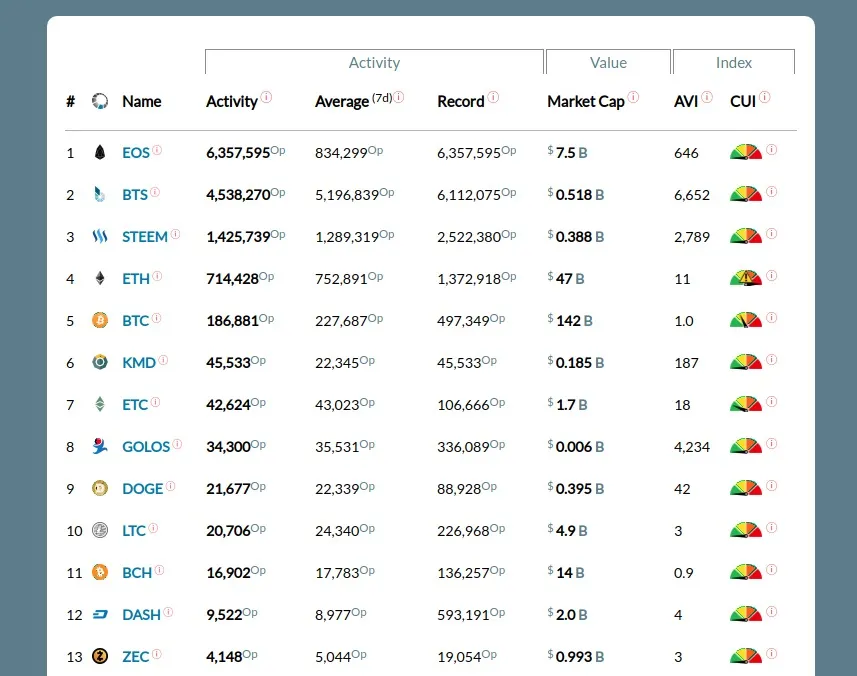Open the KMD coin link
This screenshot has width=857, height=676.
139,363
